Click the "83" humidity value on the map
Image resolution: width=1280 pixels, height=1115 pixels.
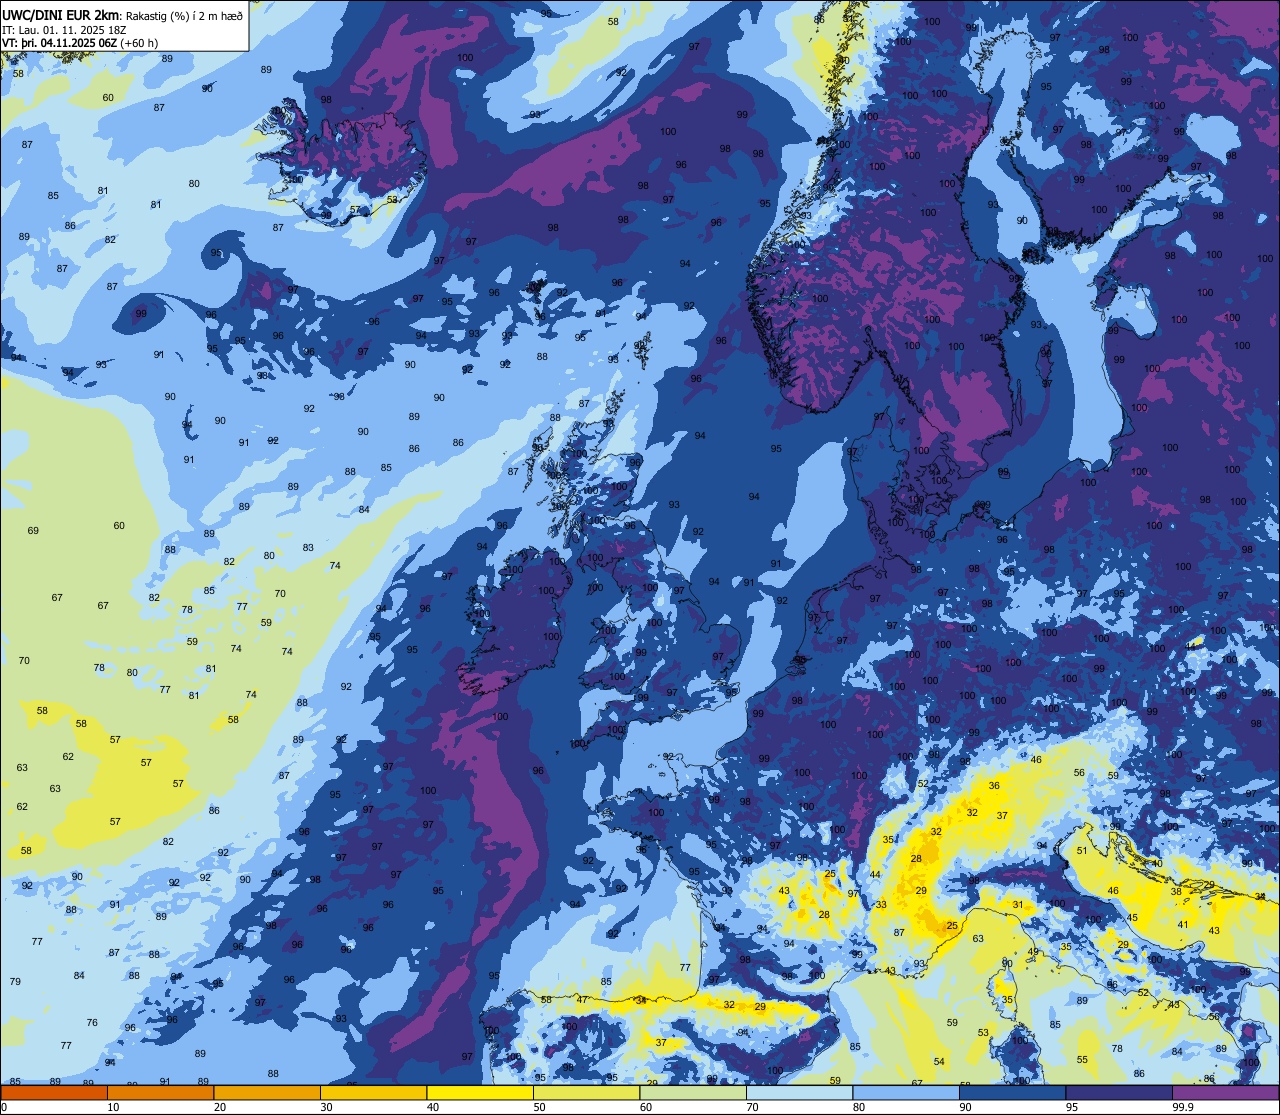pos(308,547)
